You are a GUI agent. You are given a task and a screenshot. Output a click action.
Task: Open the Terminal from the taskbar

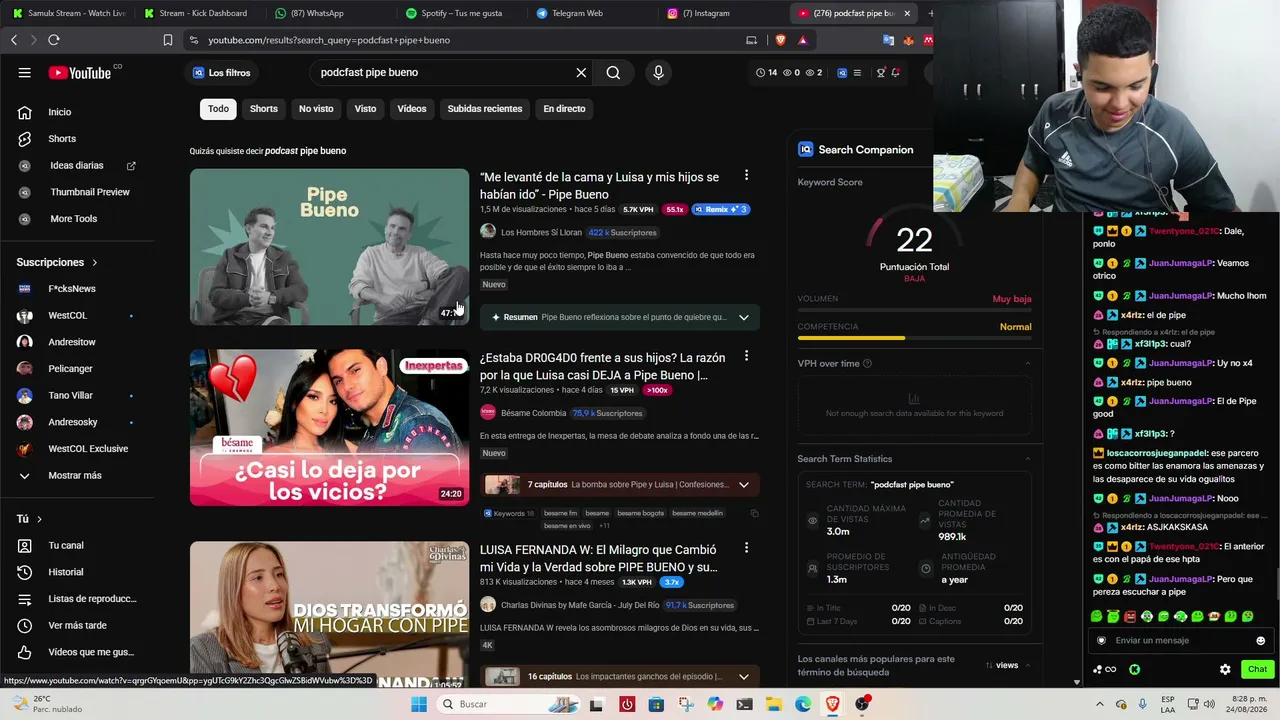click(744, 704)
